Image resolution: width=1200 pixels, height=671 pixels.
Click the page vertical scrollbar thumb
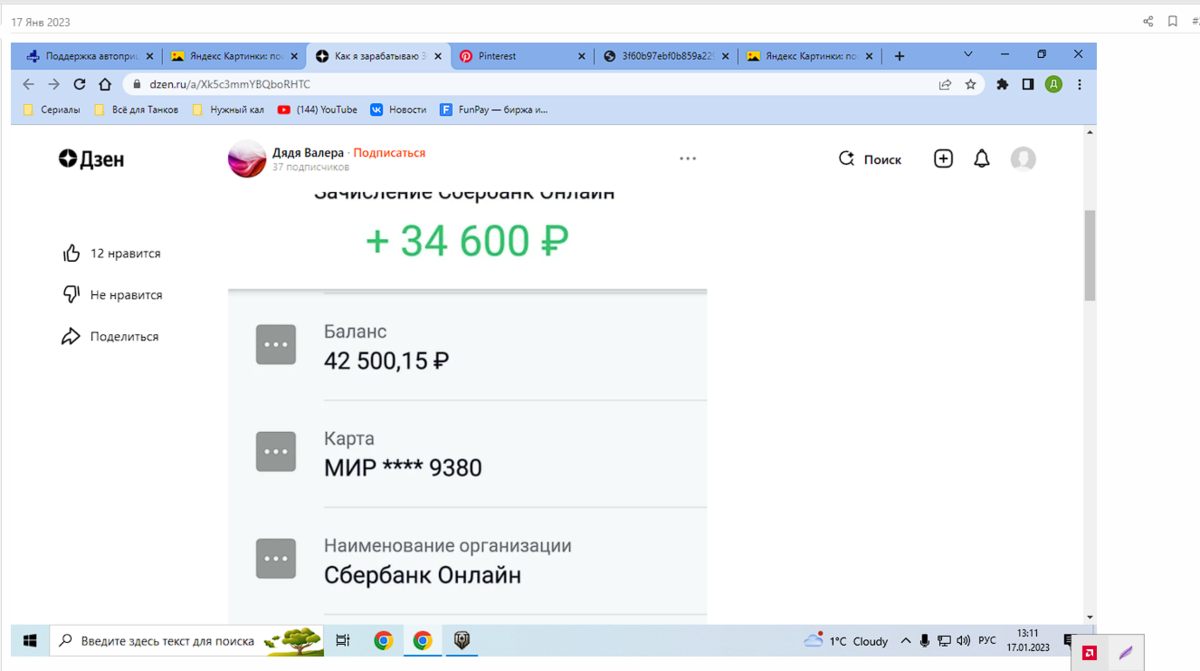[x=1089, y=255]
